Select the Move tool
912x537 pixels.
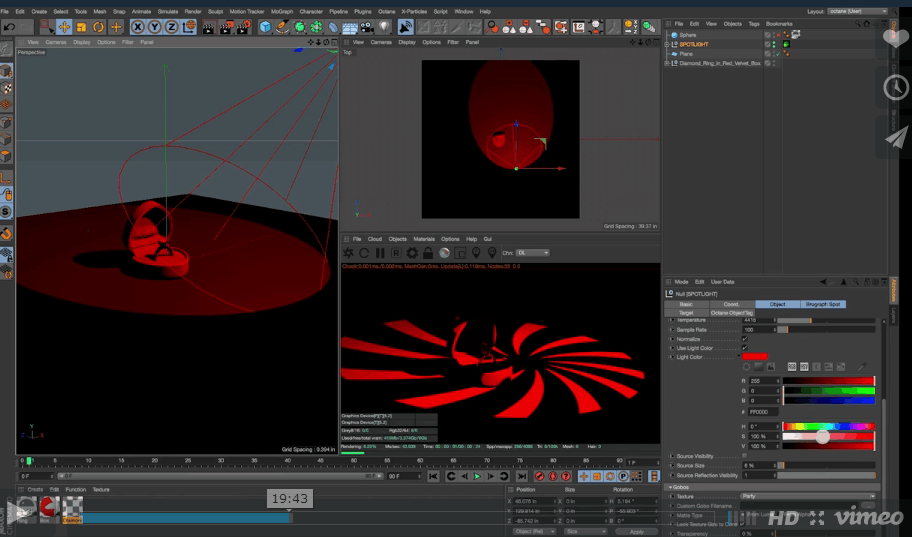[64, 27]
